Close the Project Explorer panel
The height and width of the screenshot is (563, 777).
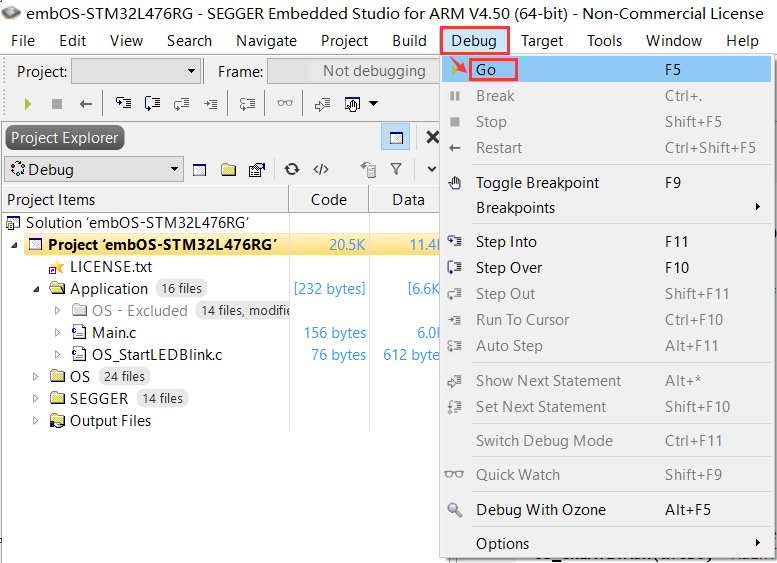coord(433,137)
